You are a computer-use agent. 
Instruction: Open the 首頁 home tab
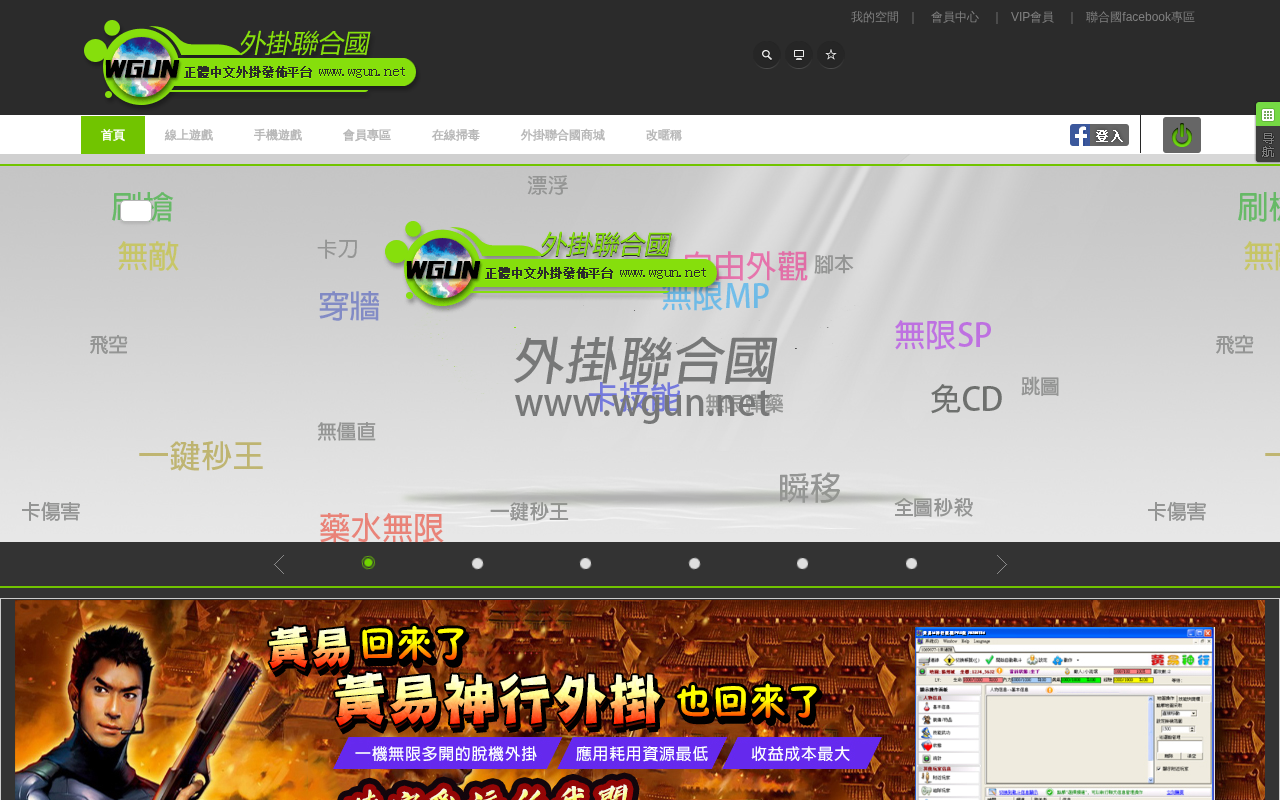click(x=113, y=135)
